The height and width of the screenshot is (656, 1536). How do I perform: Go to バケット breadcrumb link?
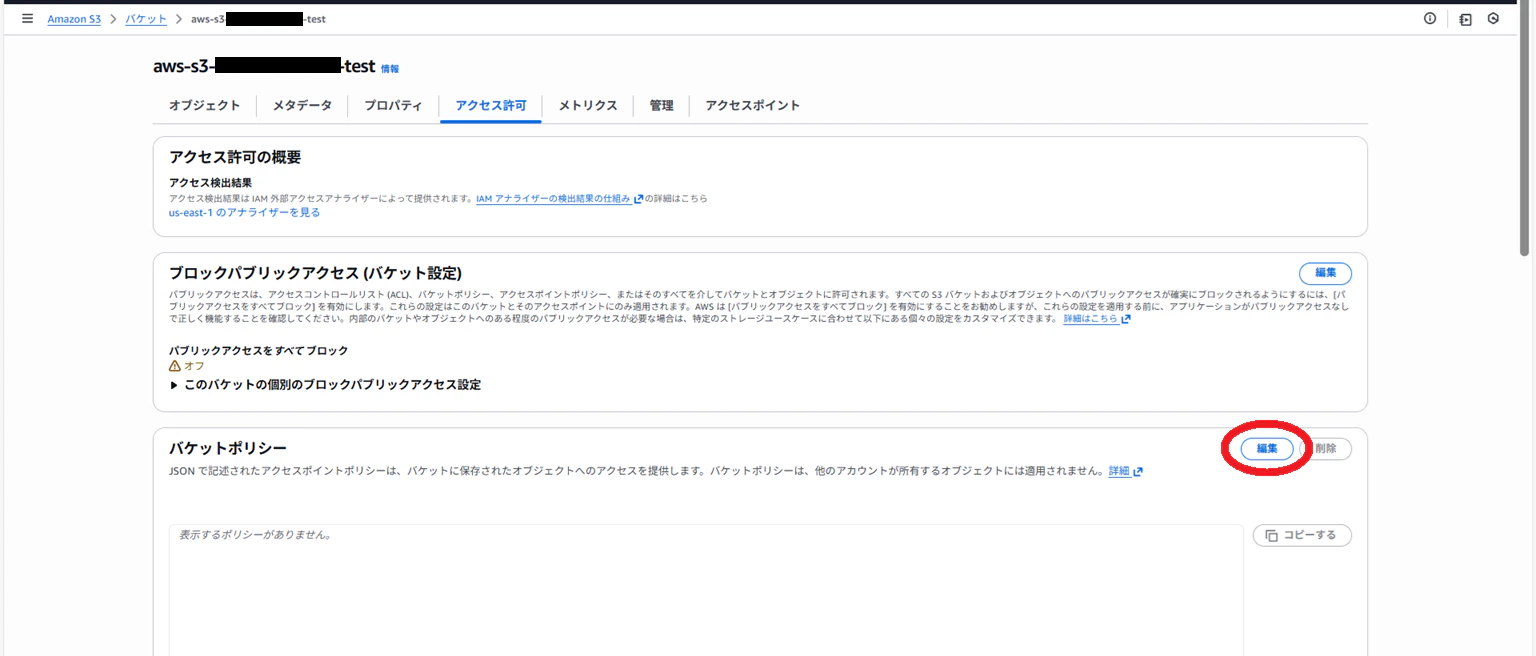tap(146, 19)
